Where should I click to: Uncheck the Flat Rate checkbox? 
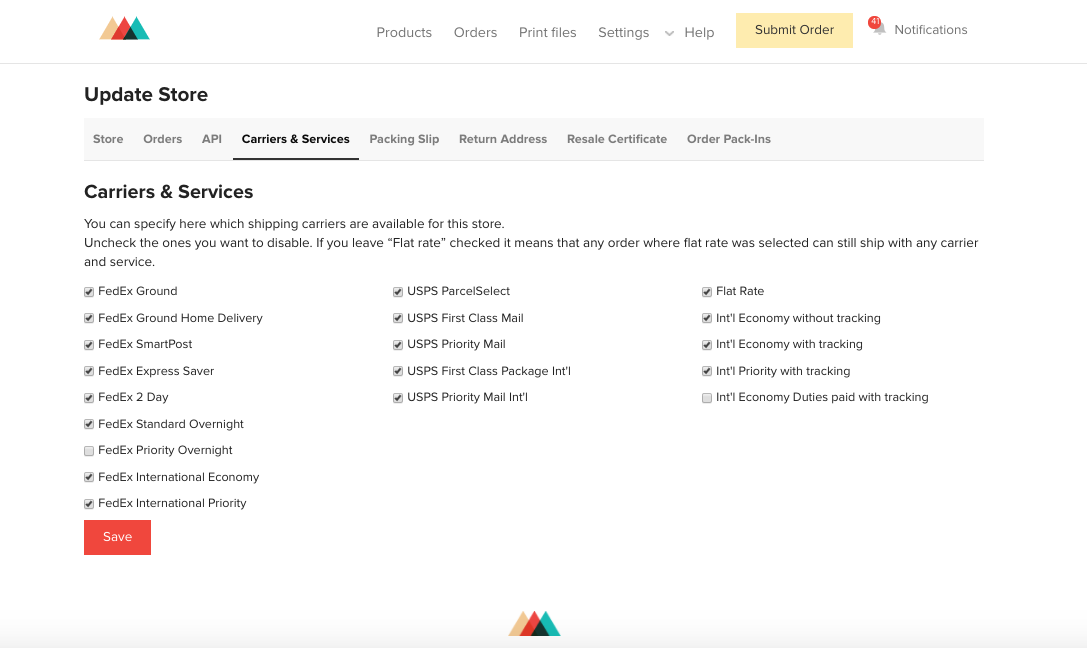(x=707, y=292)
